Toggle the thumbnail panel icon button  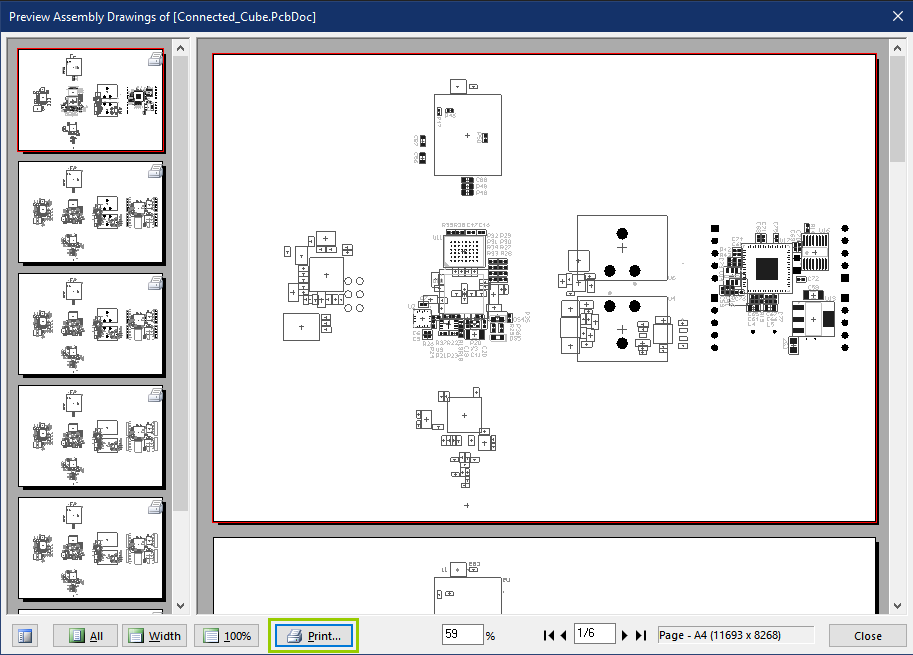[x=25, y=636]
